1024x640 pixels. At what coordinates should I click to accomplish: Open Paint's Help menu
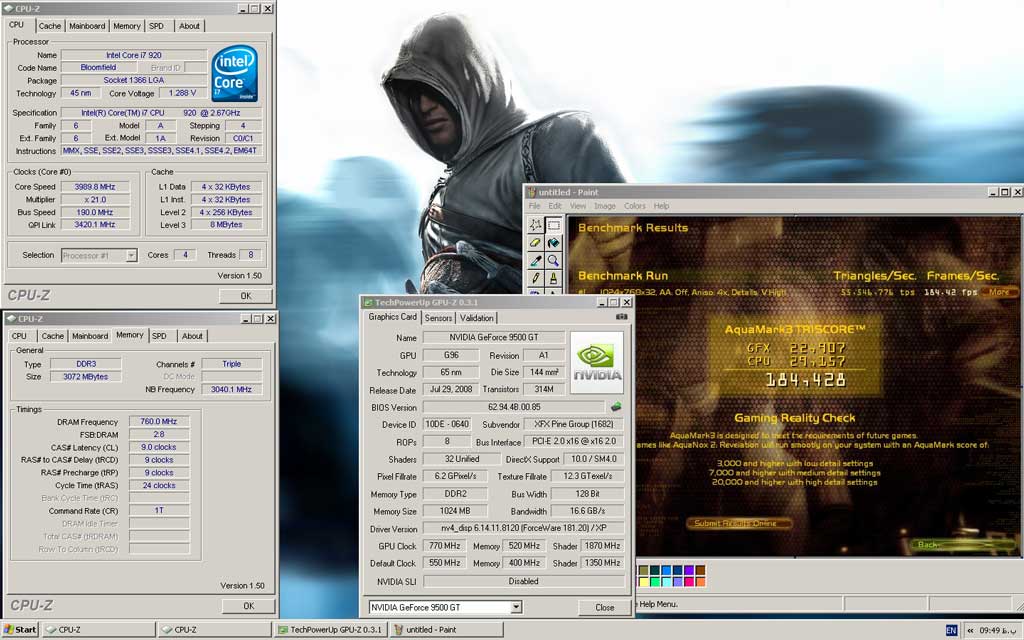(662, 206)
